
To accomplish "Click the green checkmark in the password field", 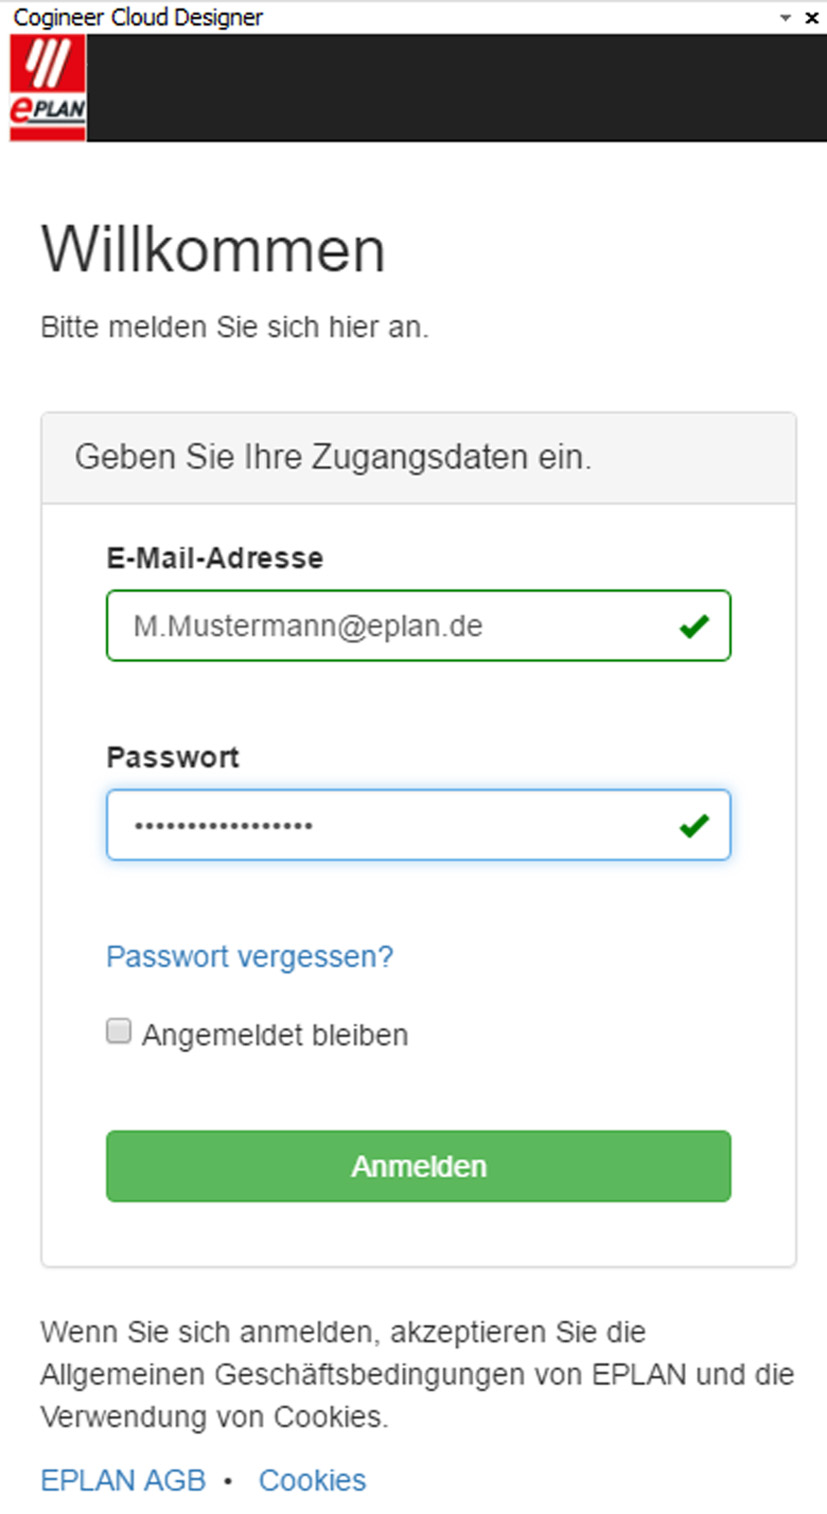I will (693, 826).
